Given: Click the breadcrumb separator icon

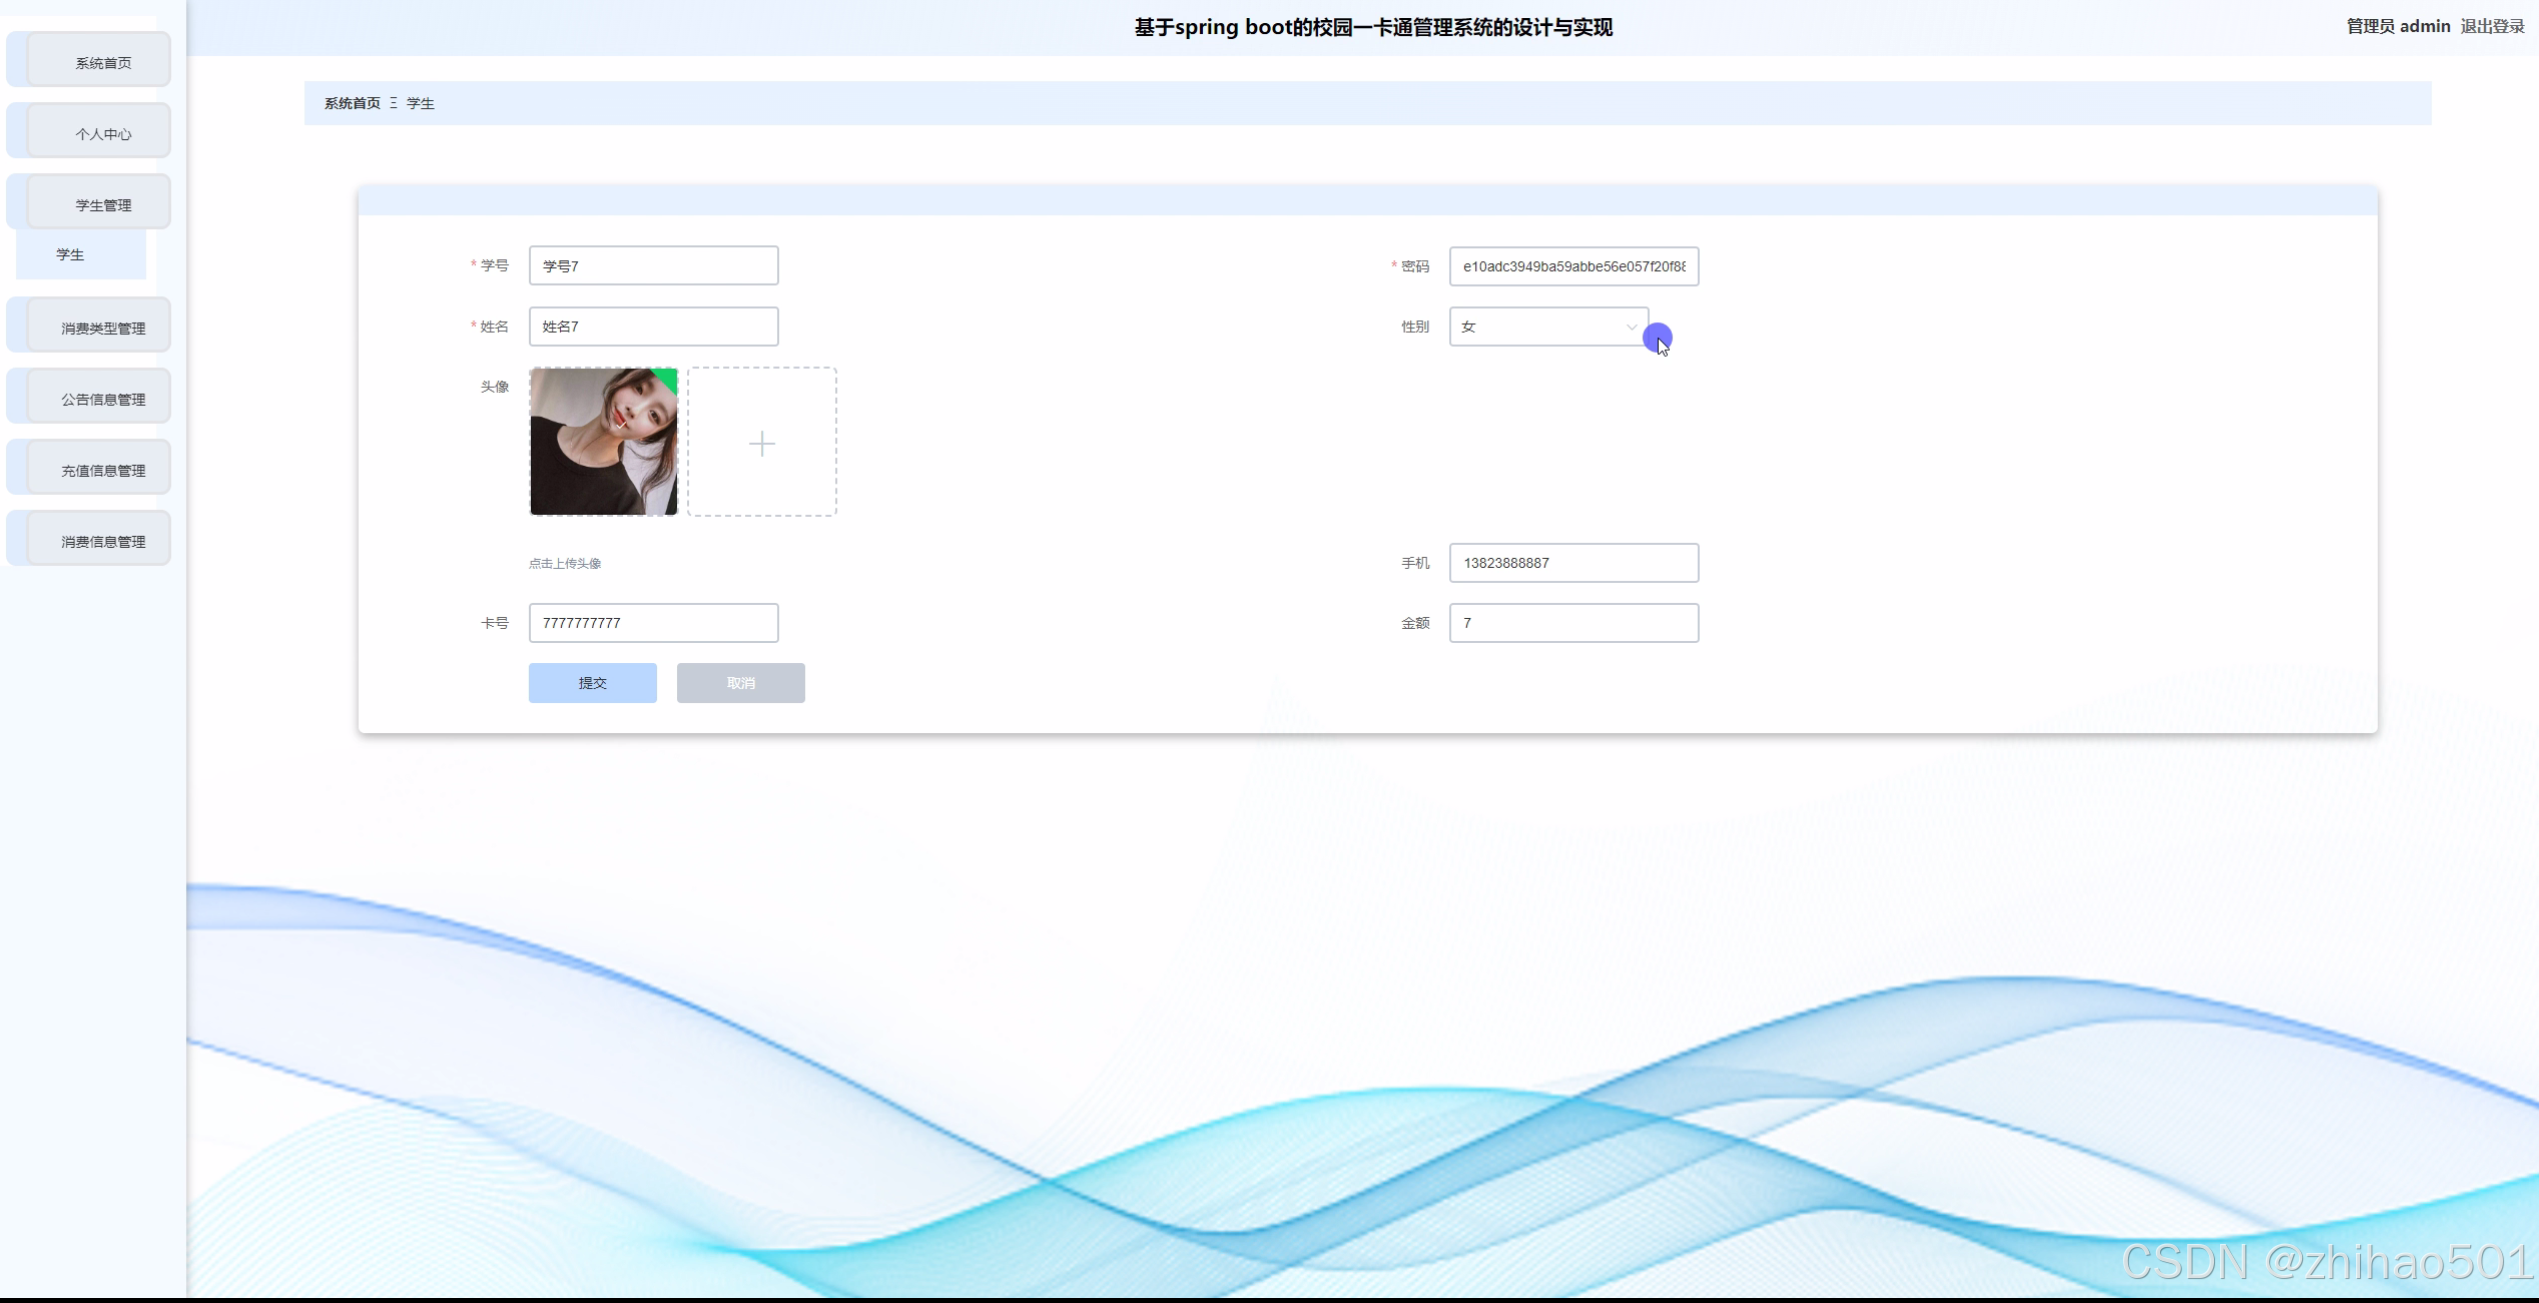Looking at the screenshot, I should 394,103.
